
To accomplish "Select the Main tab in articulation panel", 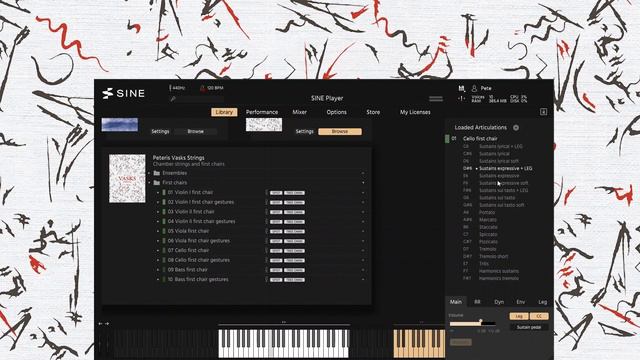I will [456, 302].
